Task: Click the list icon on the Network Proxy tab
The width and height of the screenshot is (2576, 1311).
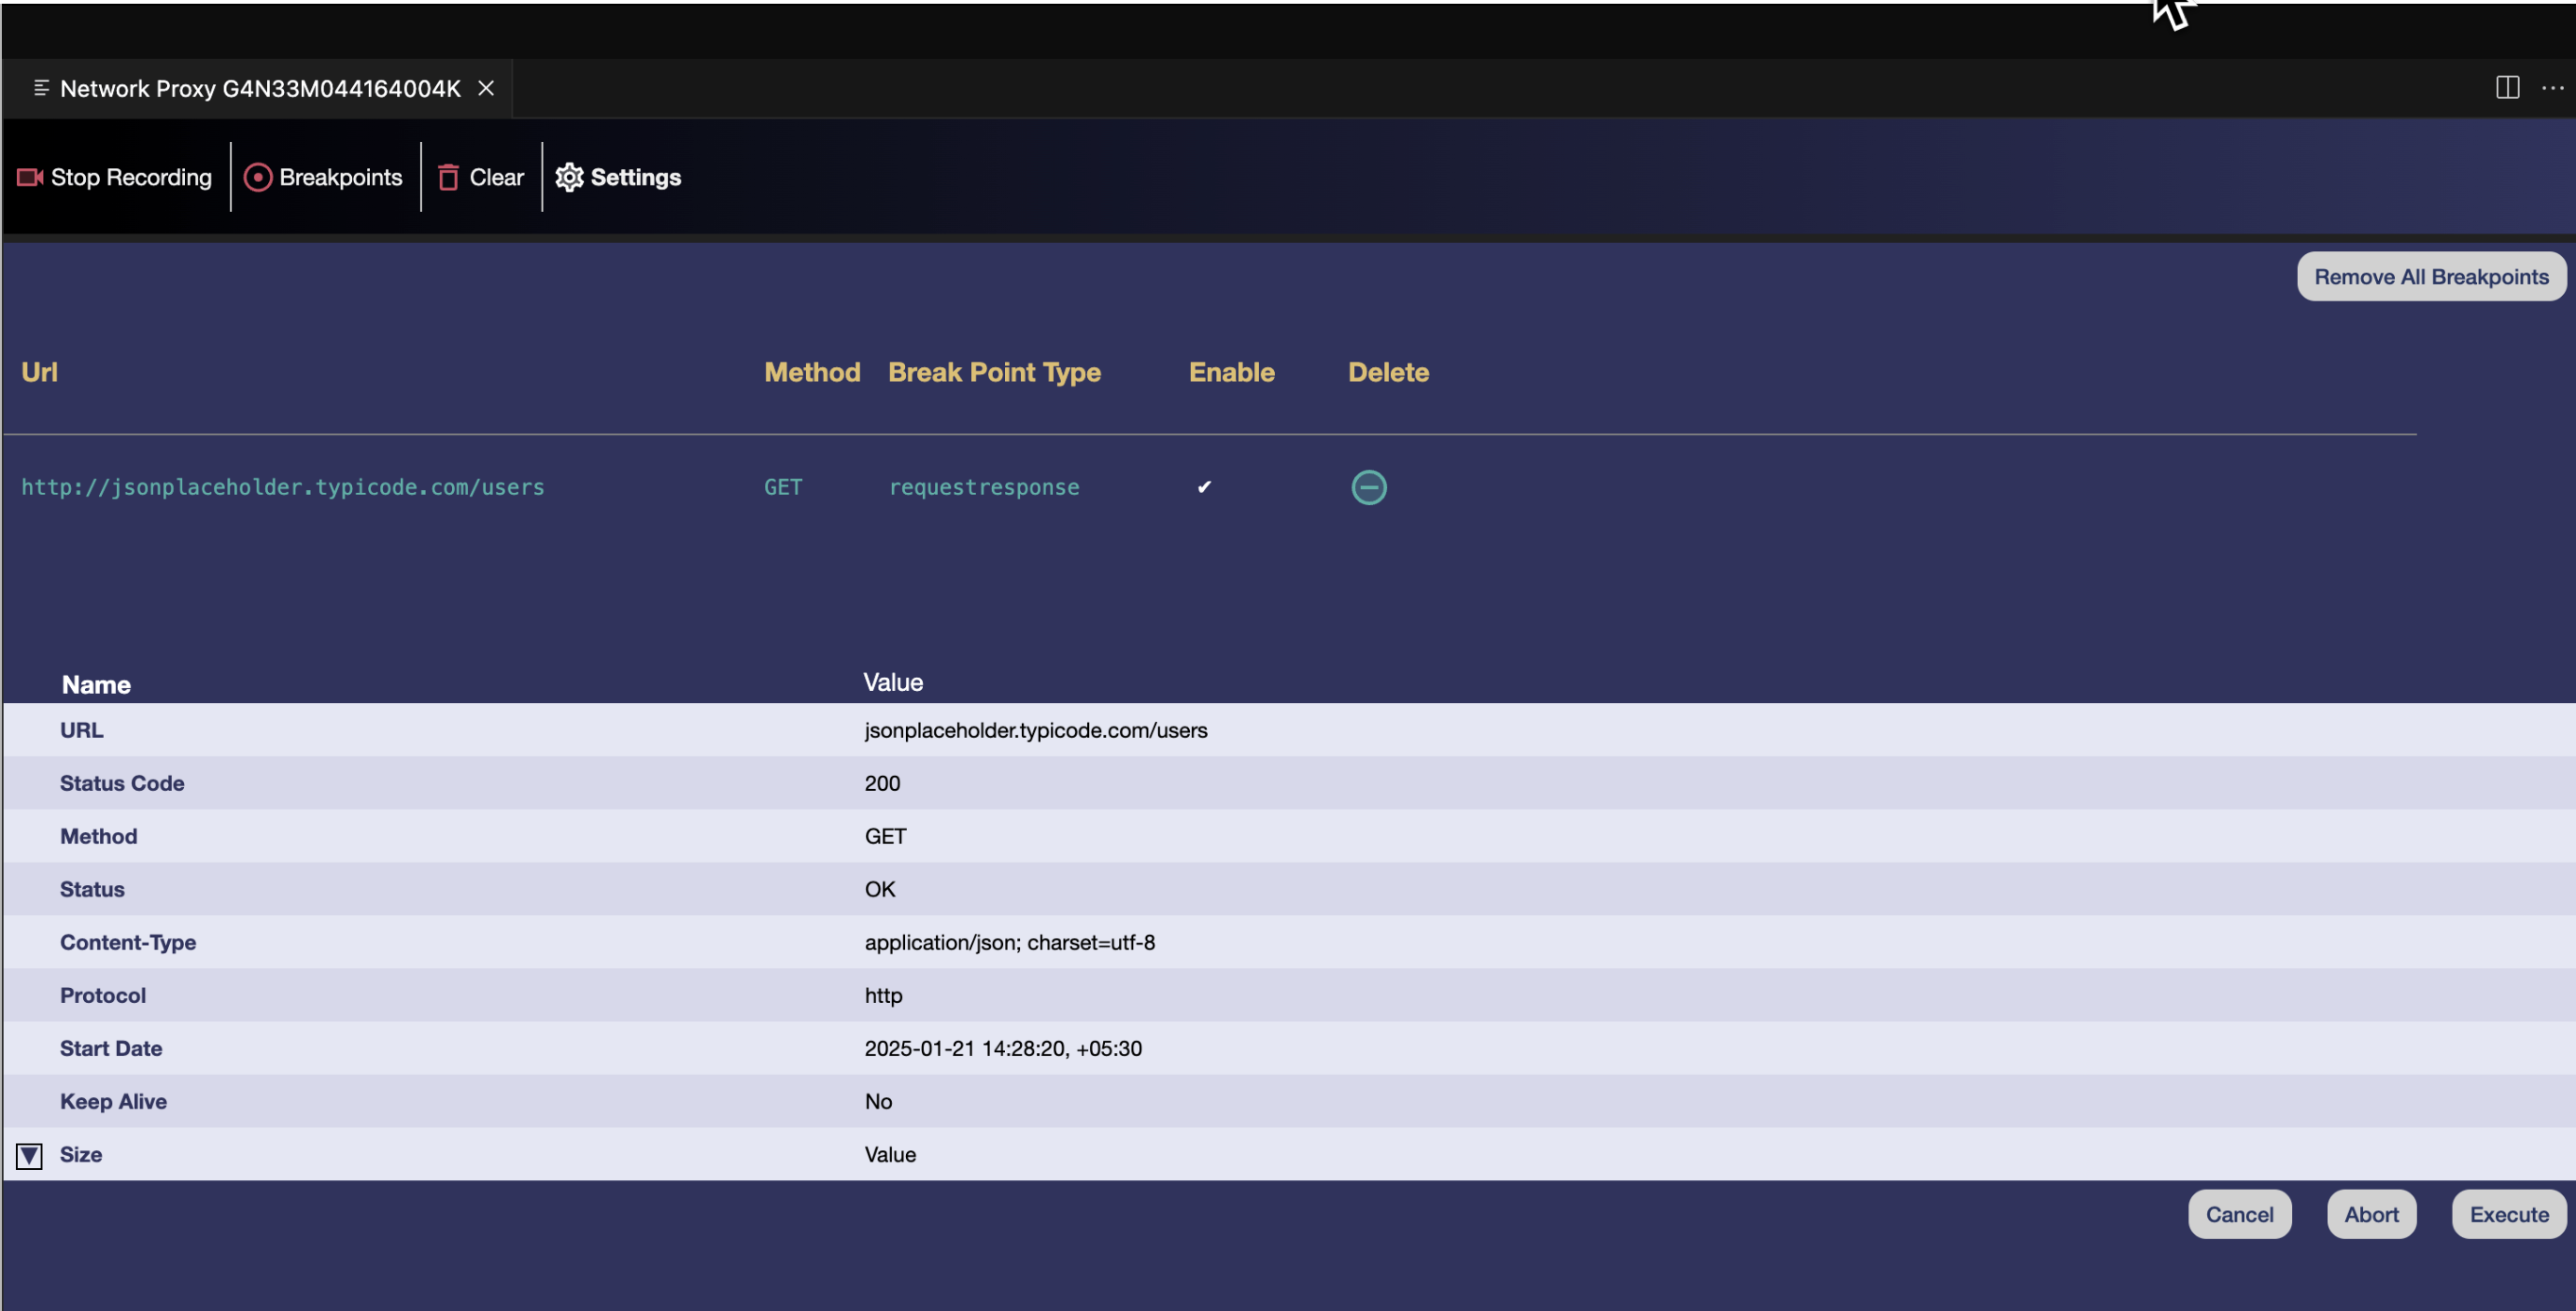Action: (x=41, y=88)
